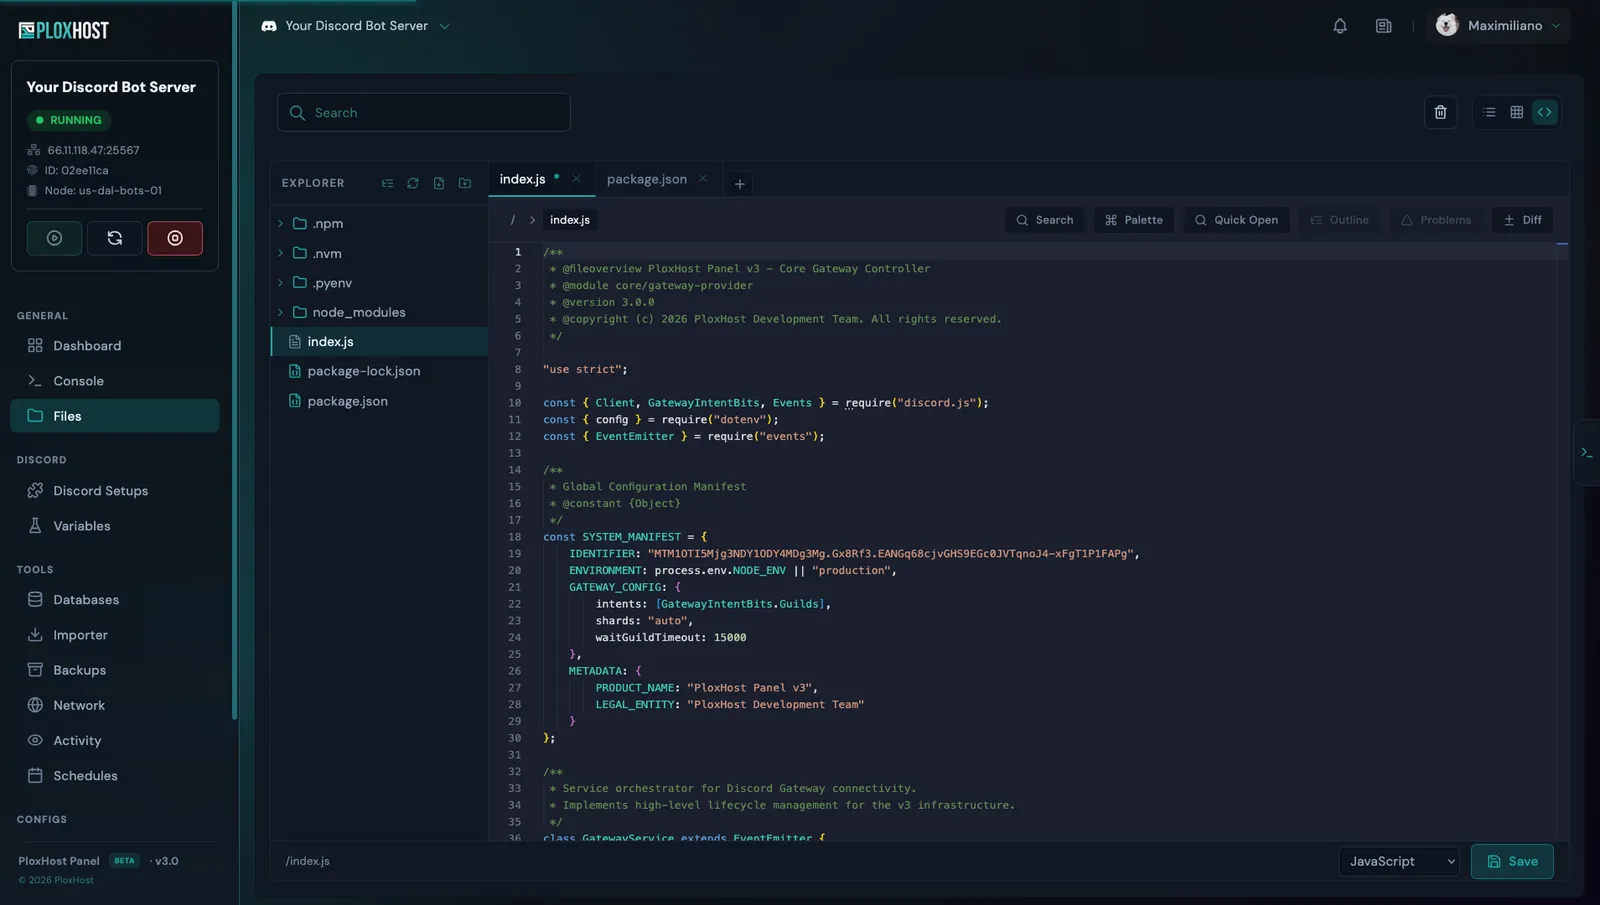
Task: Save the file with Save button
Action: pyautogui.click(x=1512, y=861)
